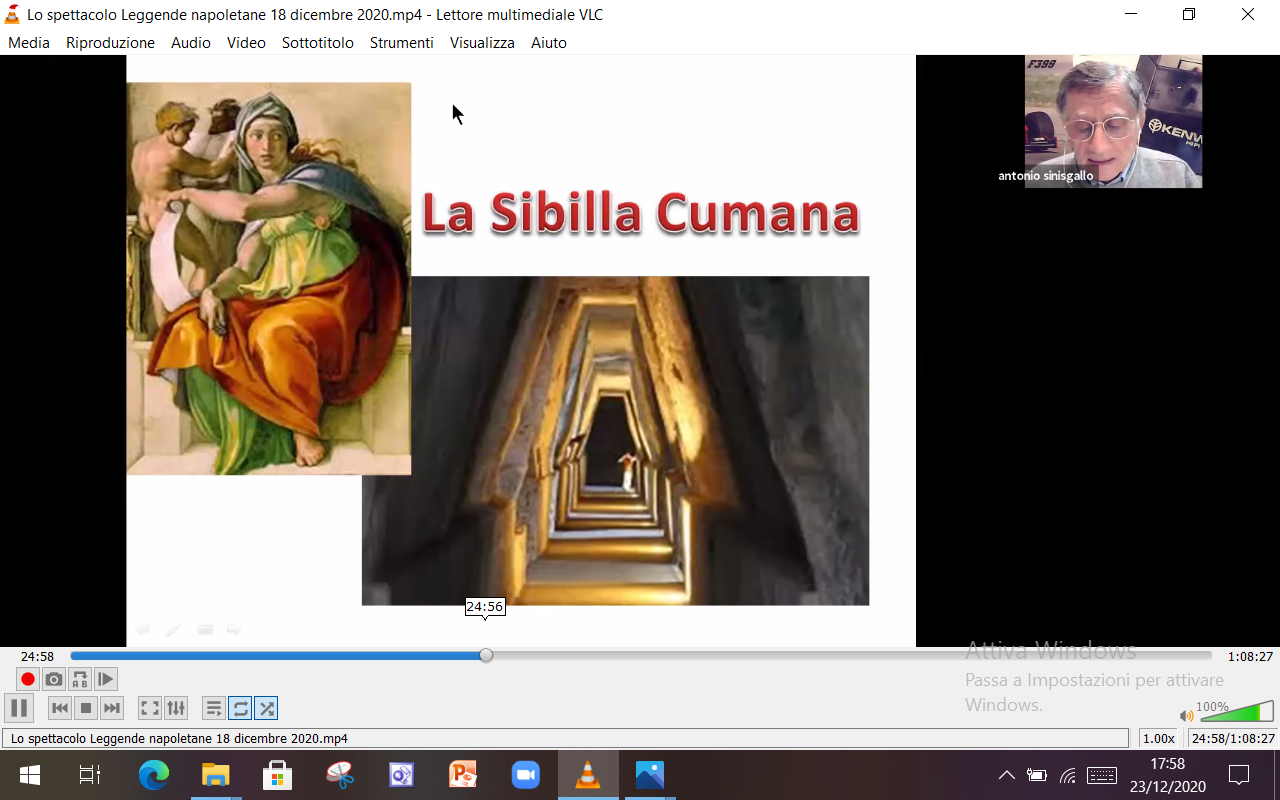Open the Riproduzione menu

click(x=110, y=43)
